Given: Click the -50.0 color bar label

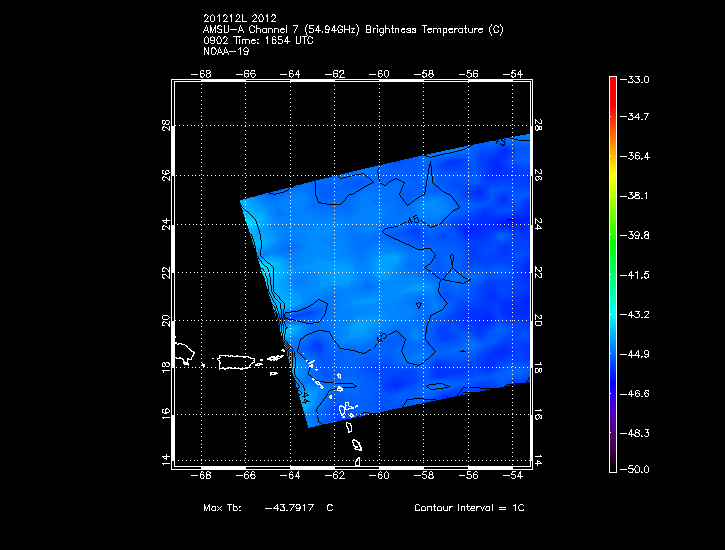Looking at the screenshot, I should pyautogui.click(x=634, y=470).
